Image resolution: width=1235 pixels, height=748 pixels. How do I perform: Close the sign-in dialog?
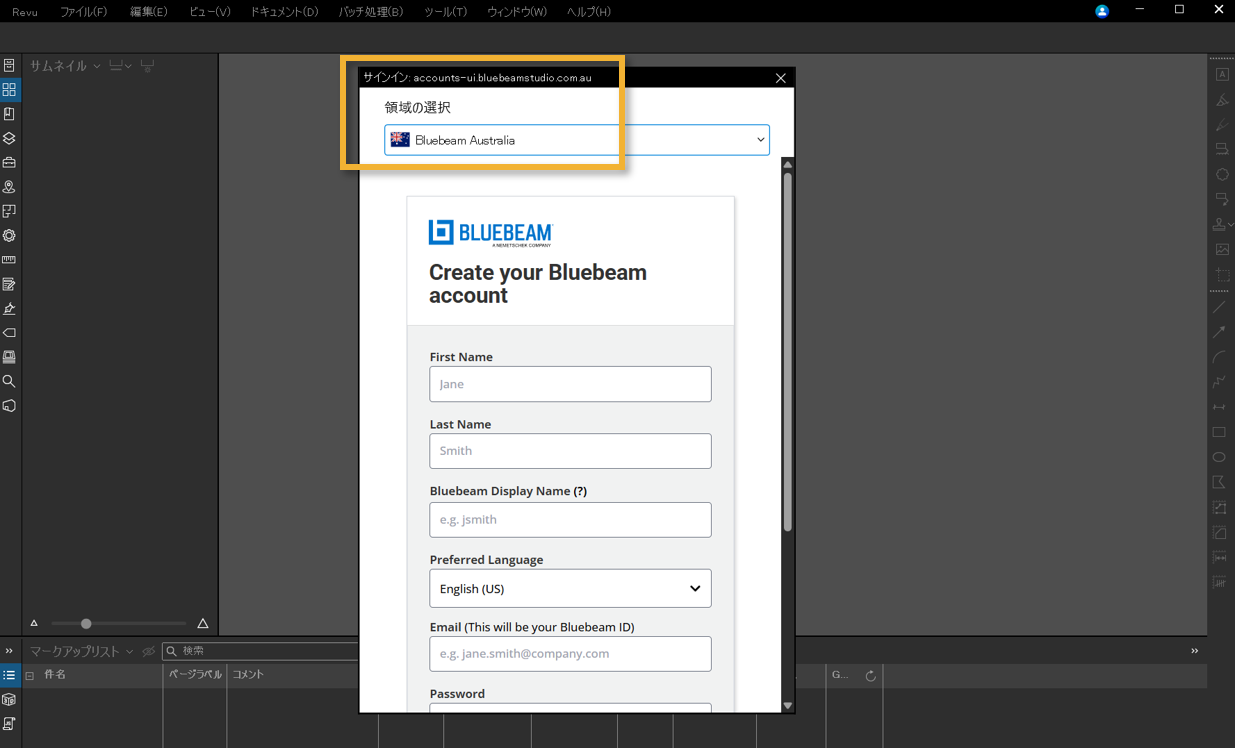pos(781,77)
